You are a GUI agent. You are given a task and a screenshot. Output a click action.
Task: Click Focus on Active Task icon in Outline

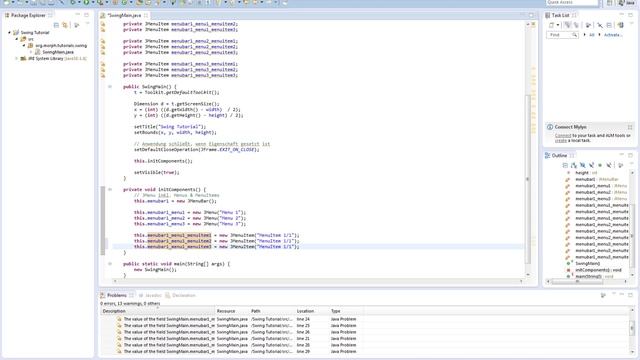pos(620,165)
